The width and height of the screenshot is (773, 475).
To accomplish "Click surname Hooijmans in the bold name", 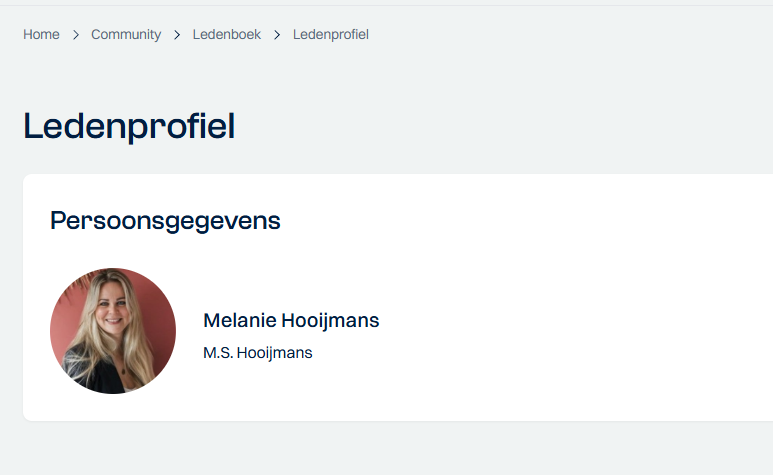I will pyautogui.click(x=330, y=320).
